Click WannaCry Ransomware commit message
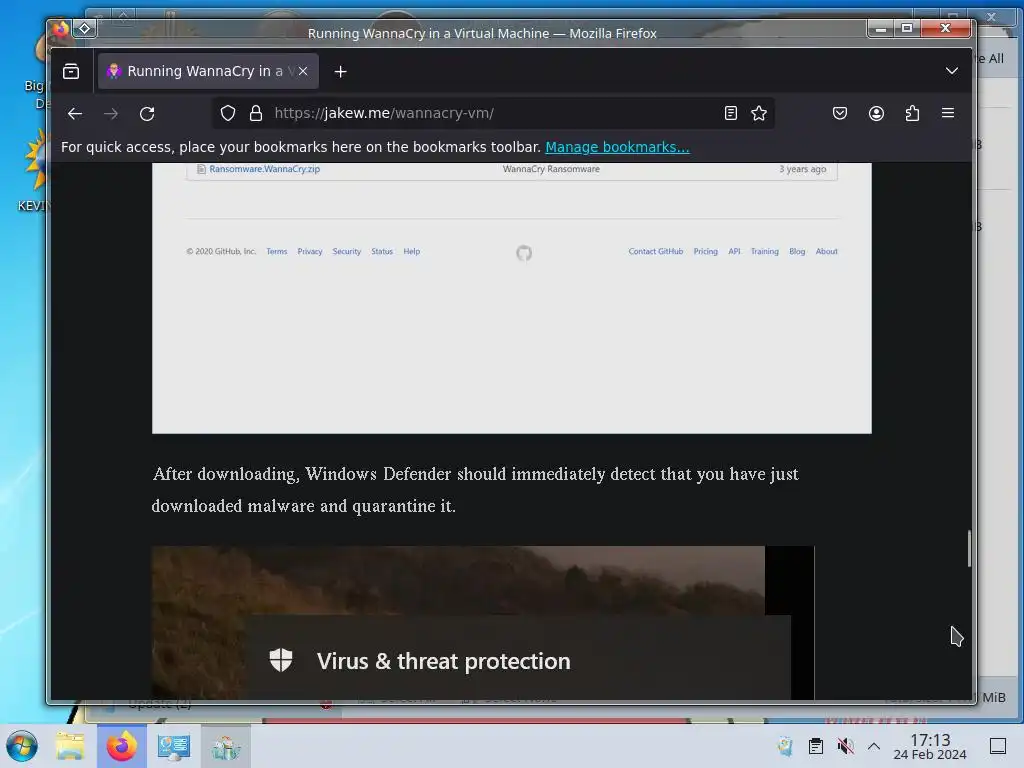This screenshot has height=768, width=1024. [551, 168]
